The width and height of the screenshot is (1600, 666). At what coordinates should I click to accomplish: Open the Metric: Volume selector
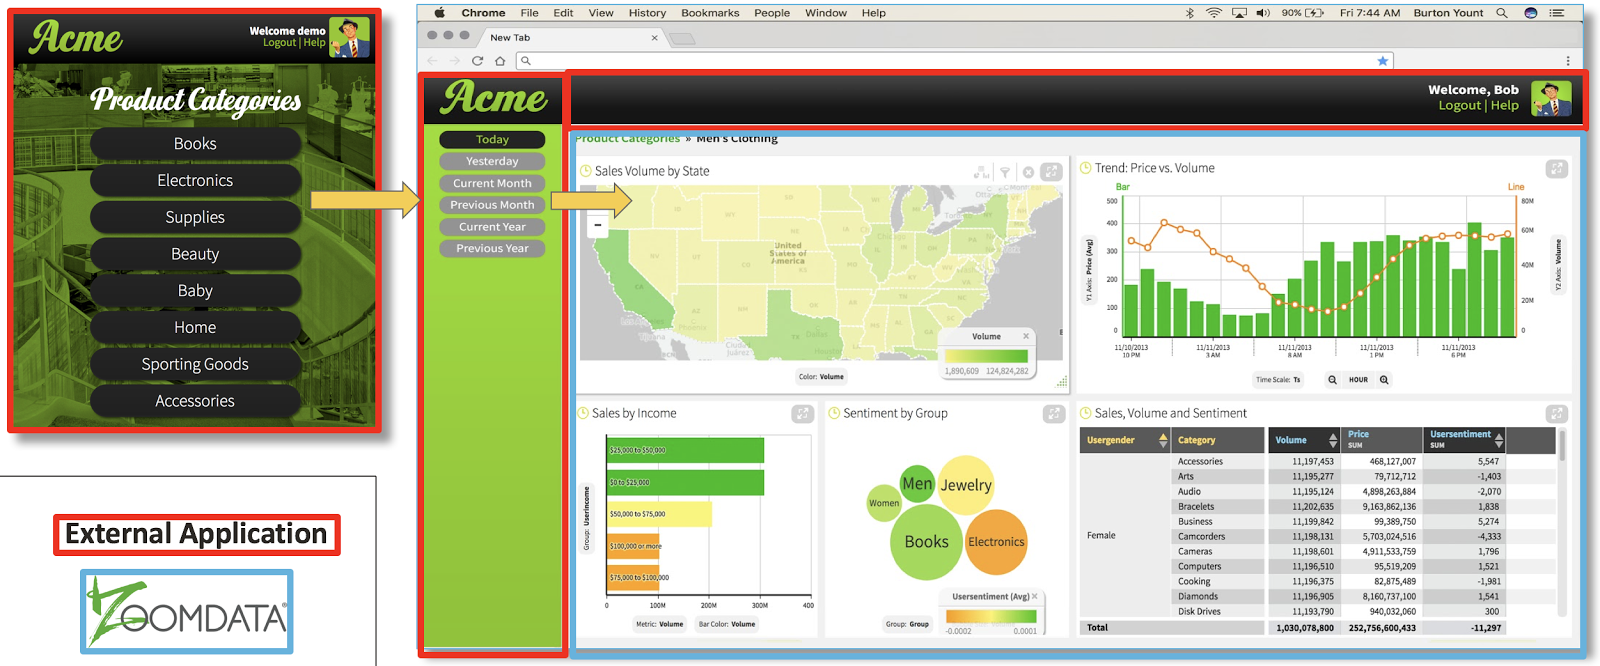click(660, 624)
